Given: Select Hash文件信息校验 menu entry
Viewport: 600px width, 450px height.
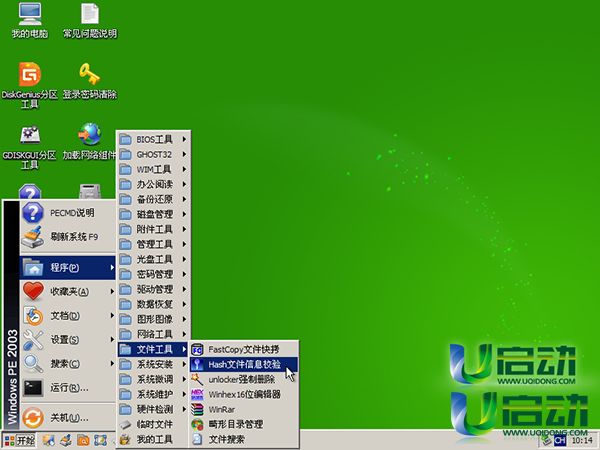Looking at the screenshot, I should point(250,365).
